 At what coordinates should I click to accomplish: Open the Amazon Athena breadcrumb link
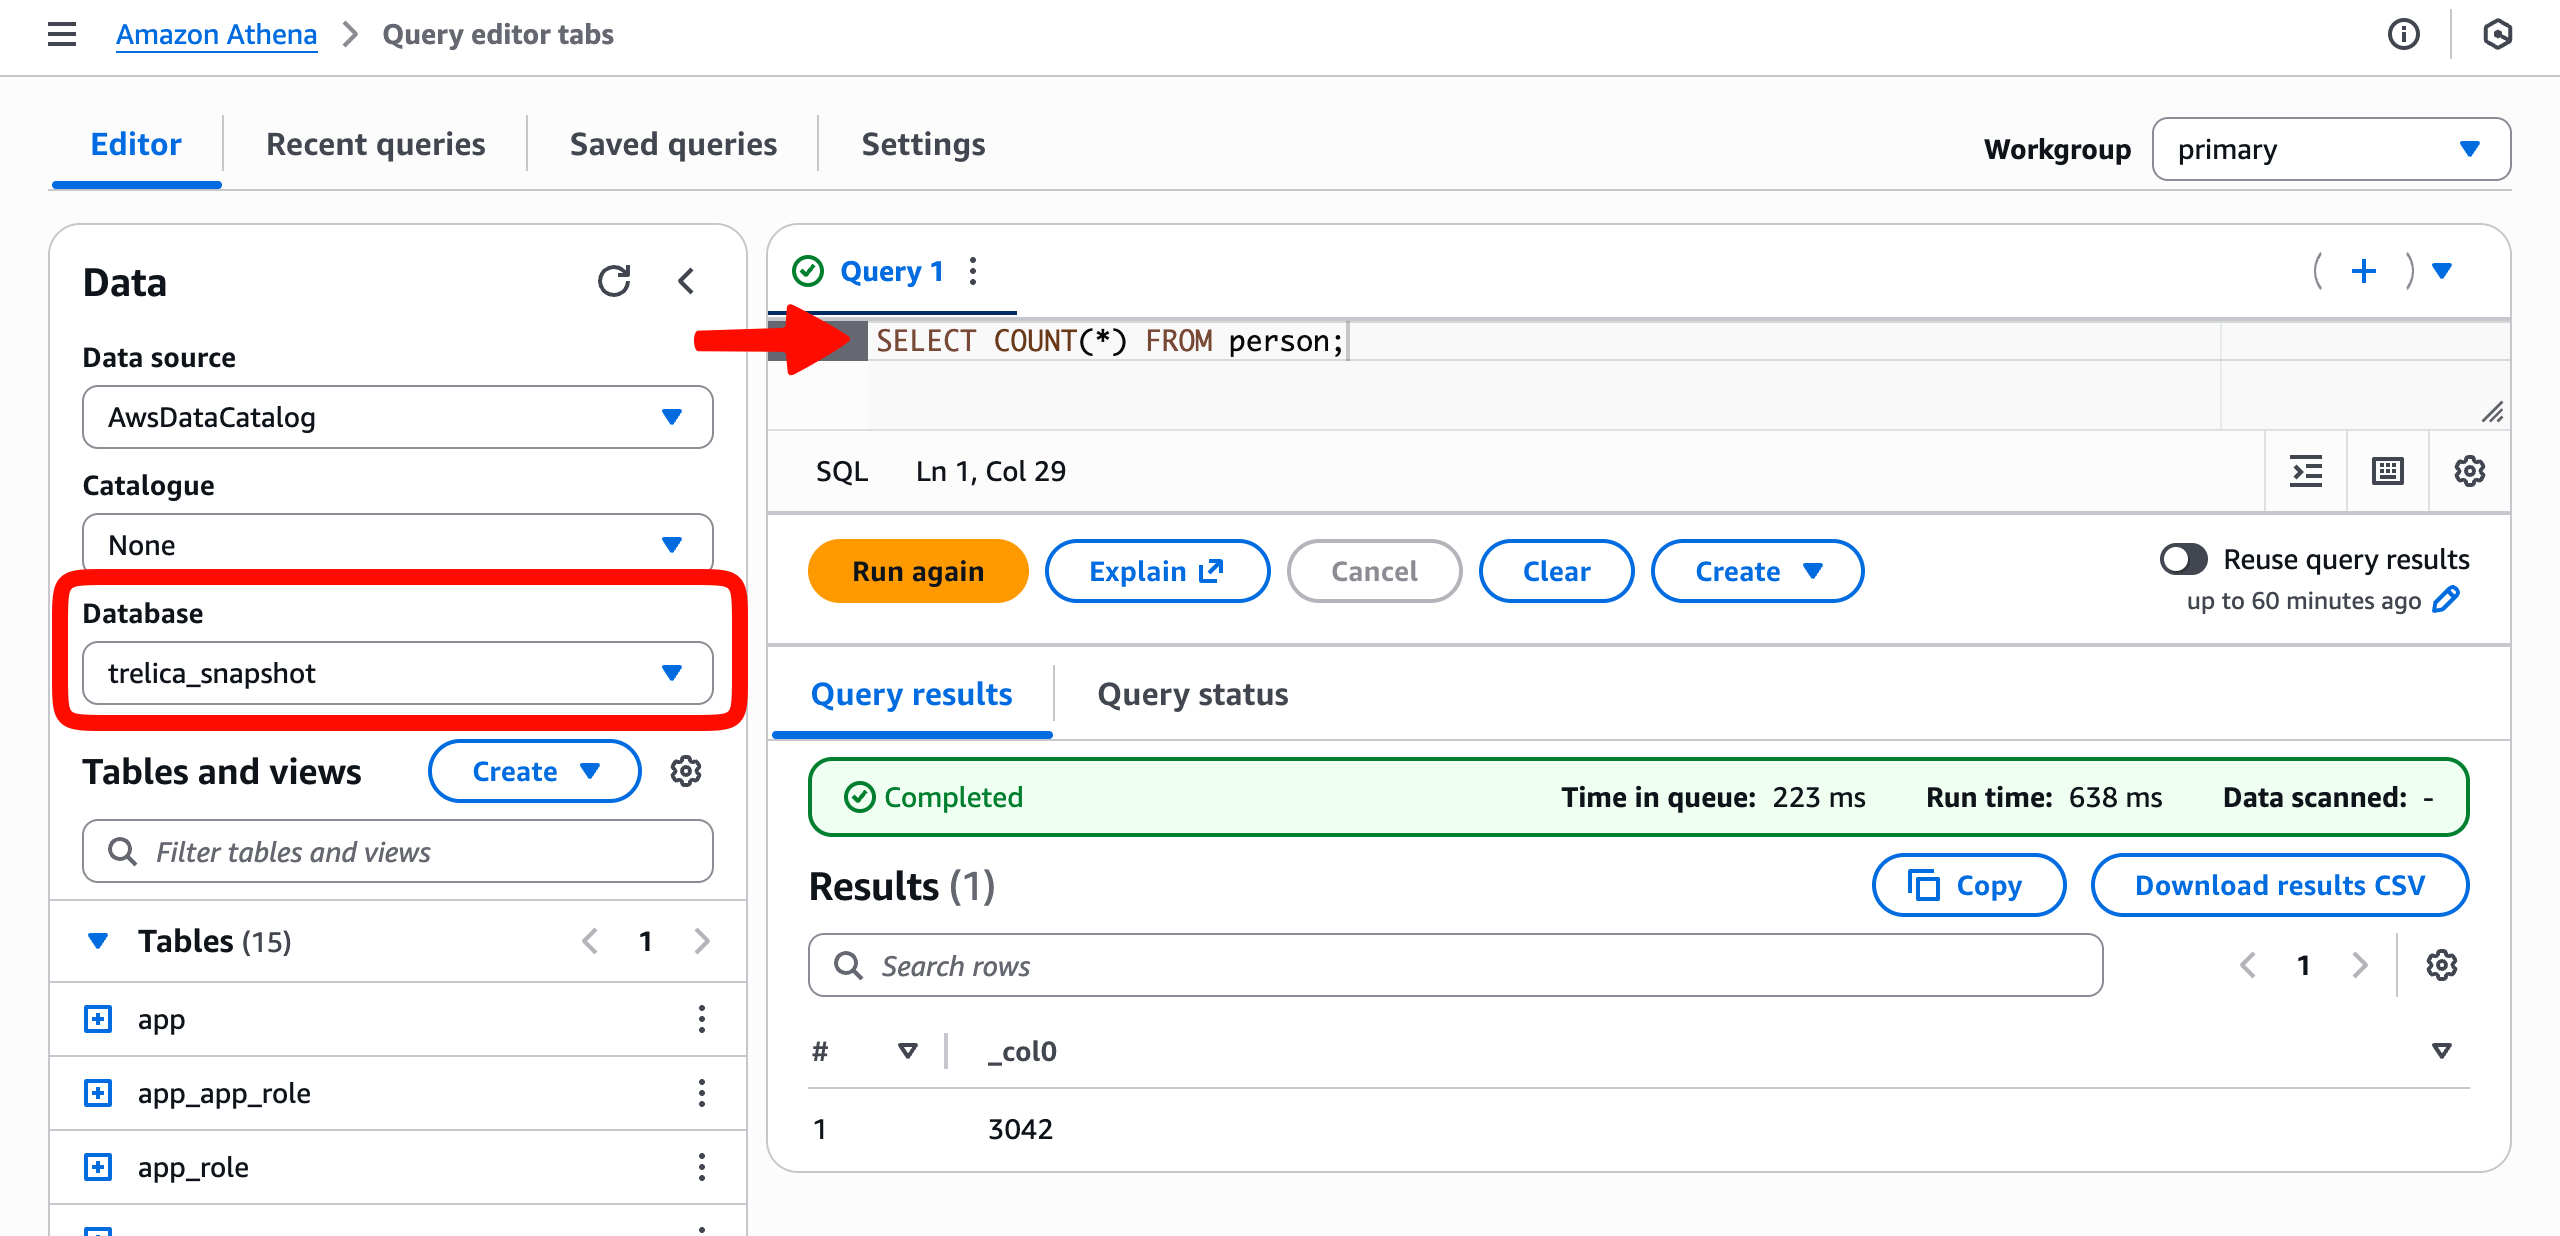pyautogui.click(x=216, y=34)
